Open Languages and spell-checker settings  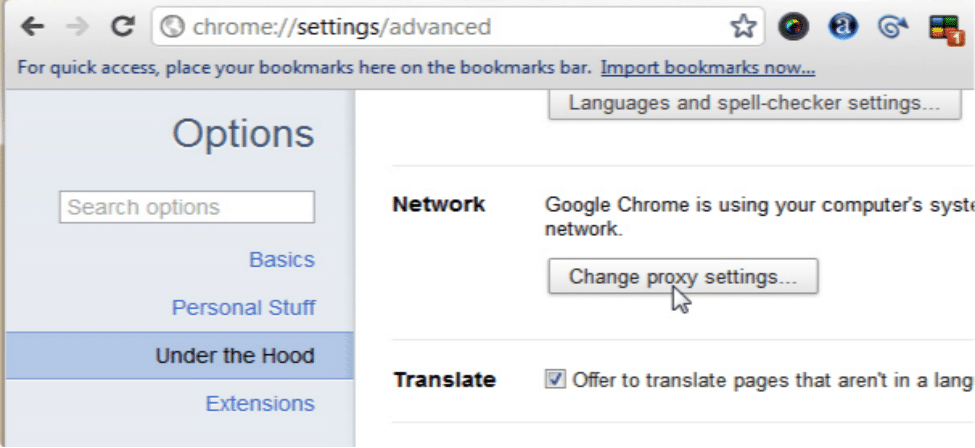click(x=754, y=103)
